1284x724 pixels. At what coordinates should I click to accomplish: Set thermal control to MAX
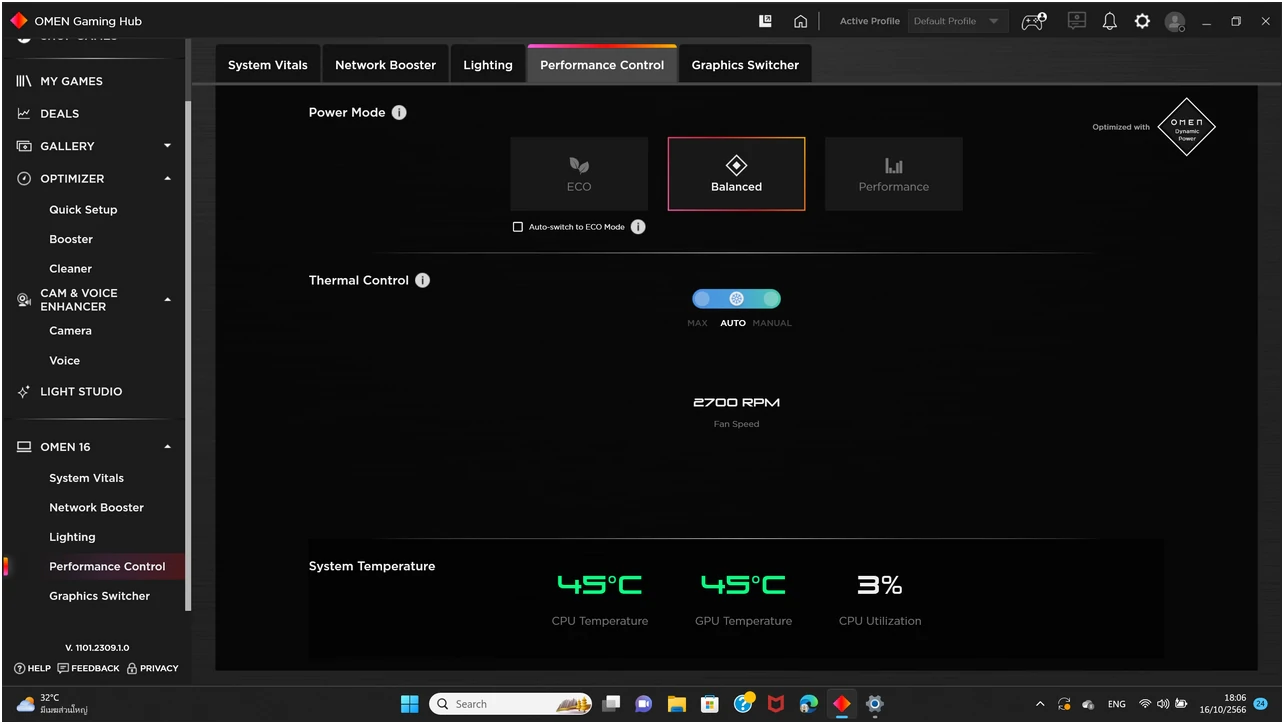tap(701, 299)
